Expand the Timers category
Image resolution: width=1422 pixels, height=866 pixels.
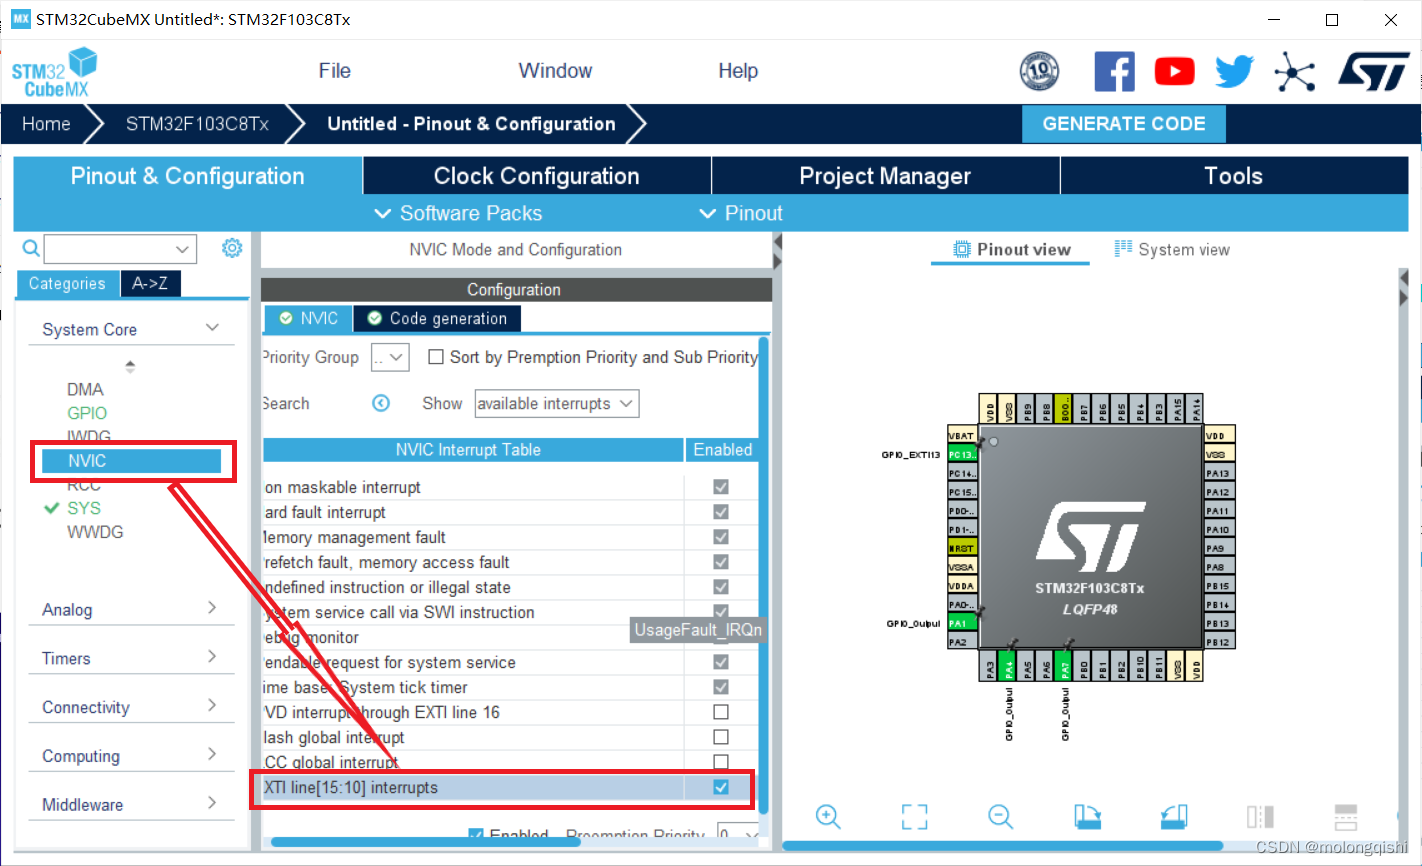[212, 657]
